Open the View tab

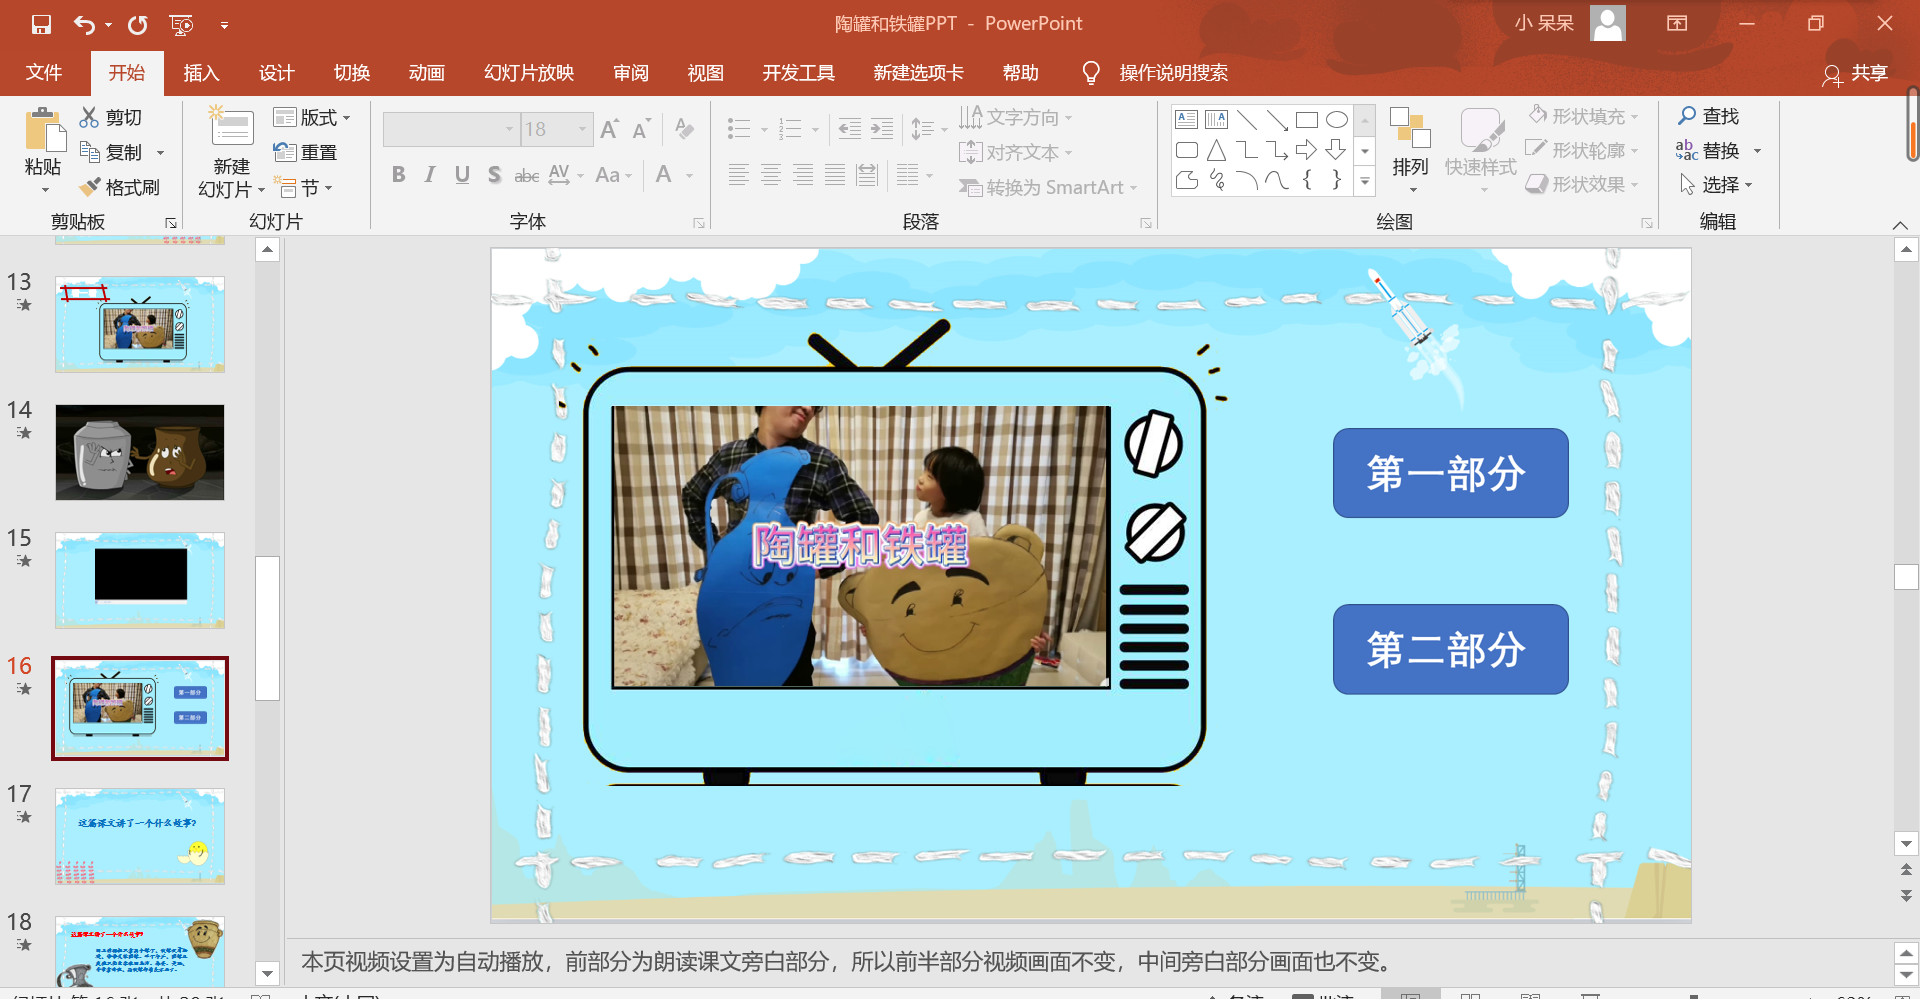[x=705, y=72]
